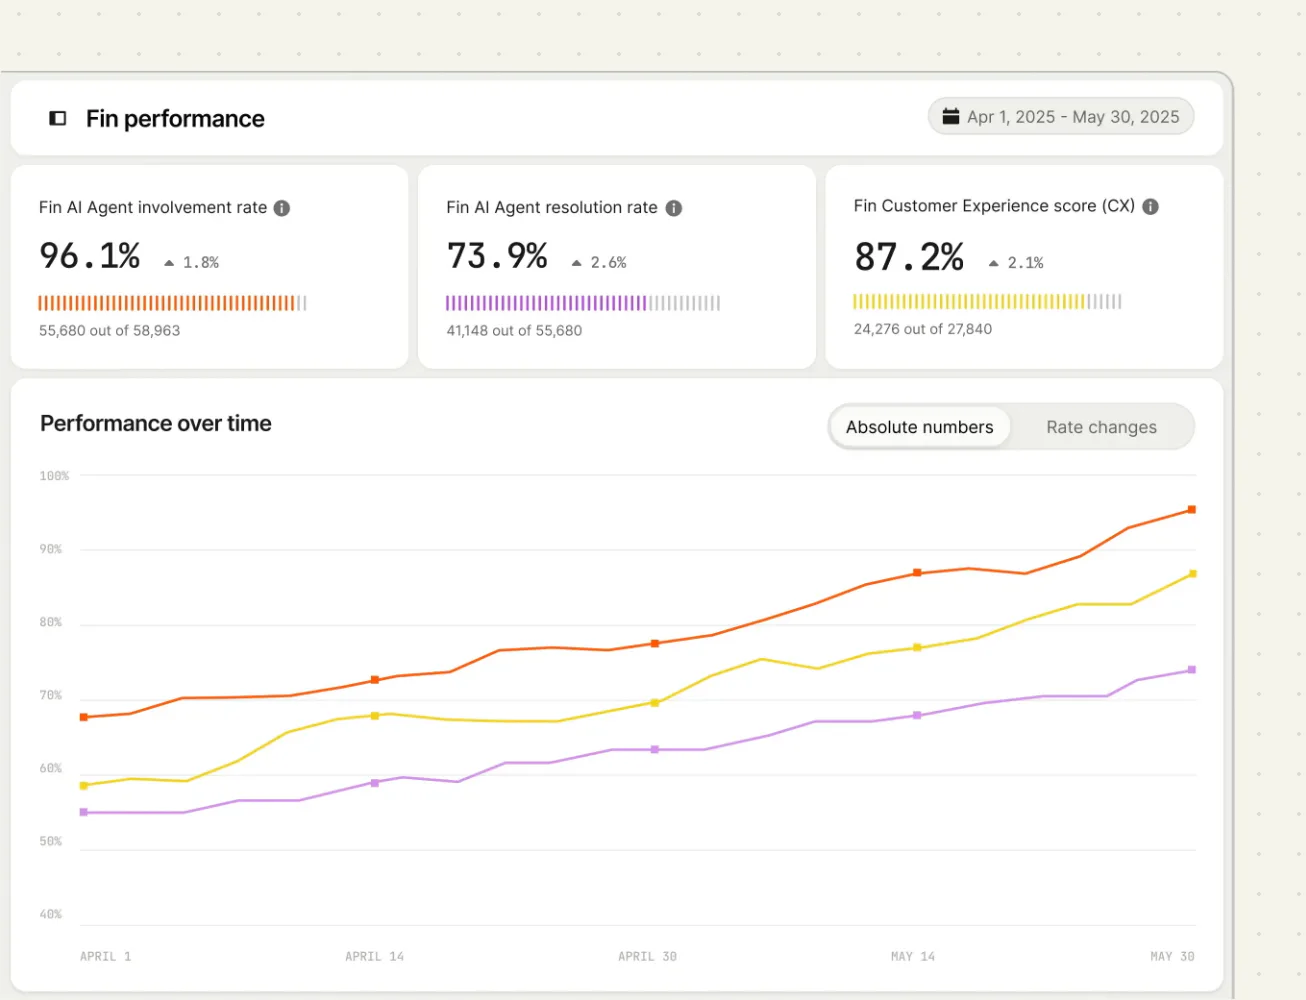Screen dimensions: 1306x1000
Task: Click the Performance over time heading
Action: (x=156, y=424)
